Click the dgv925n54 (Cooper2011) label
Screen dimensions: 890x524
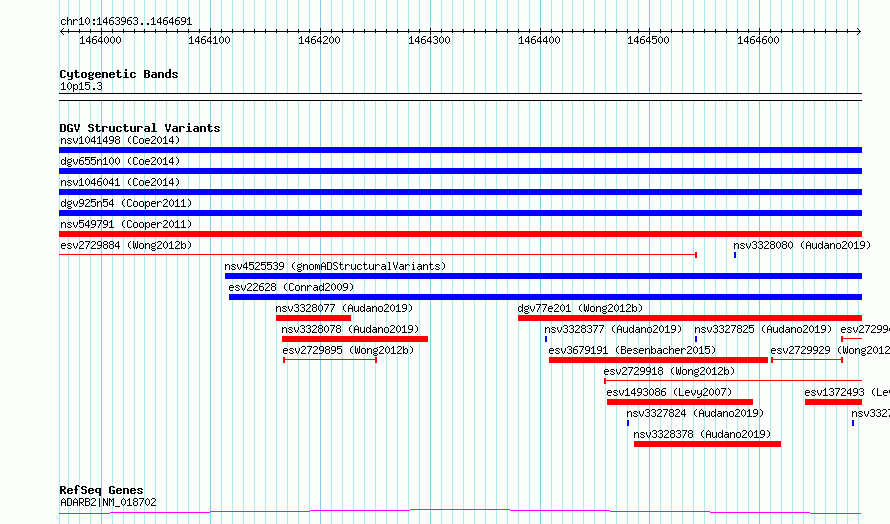click(126, 203)
